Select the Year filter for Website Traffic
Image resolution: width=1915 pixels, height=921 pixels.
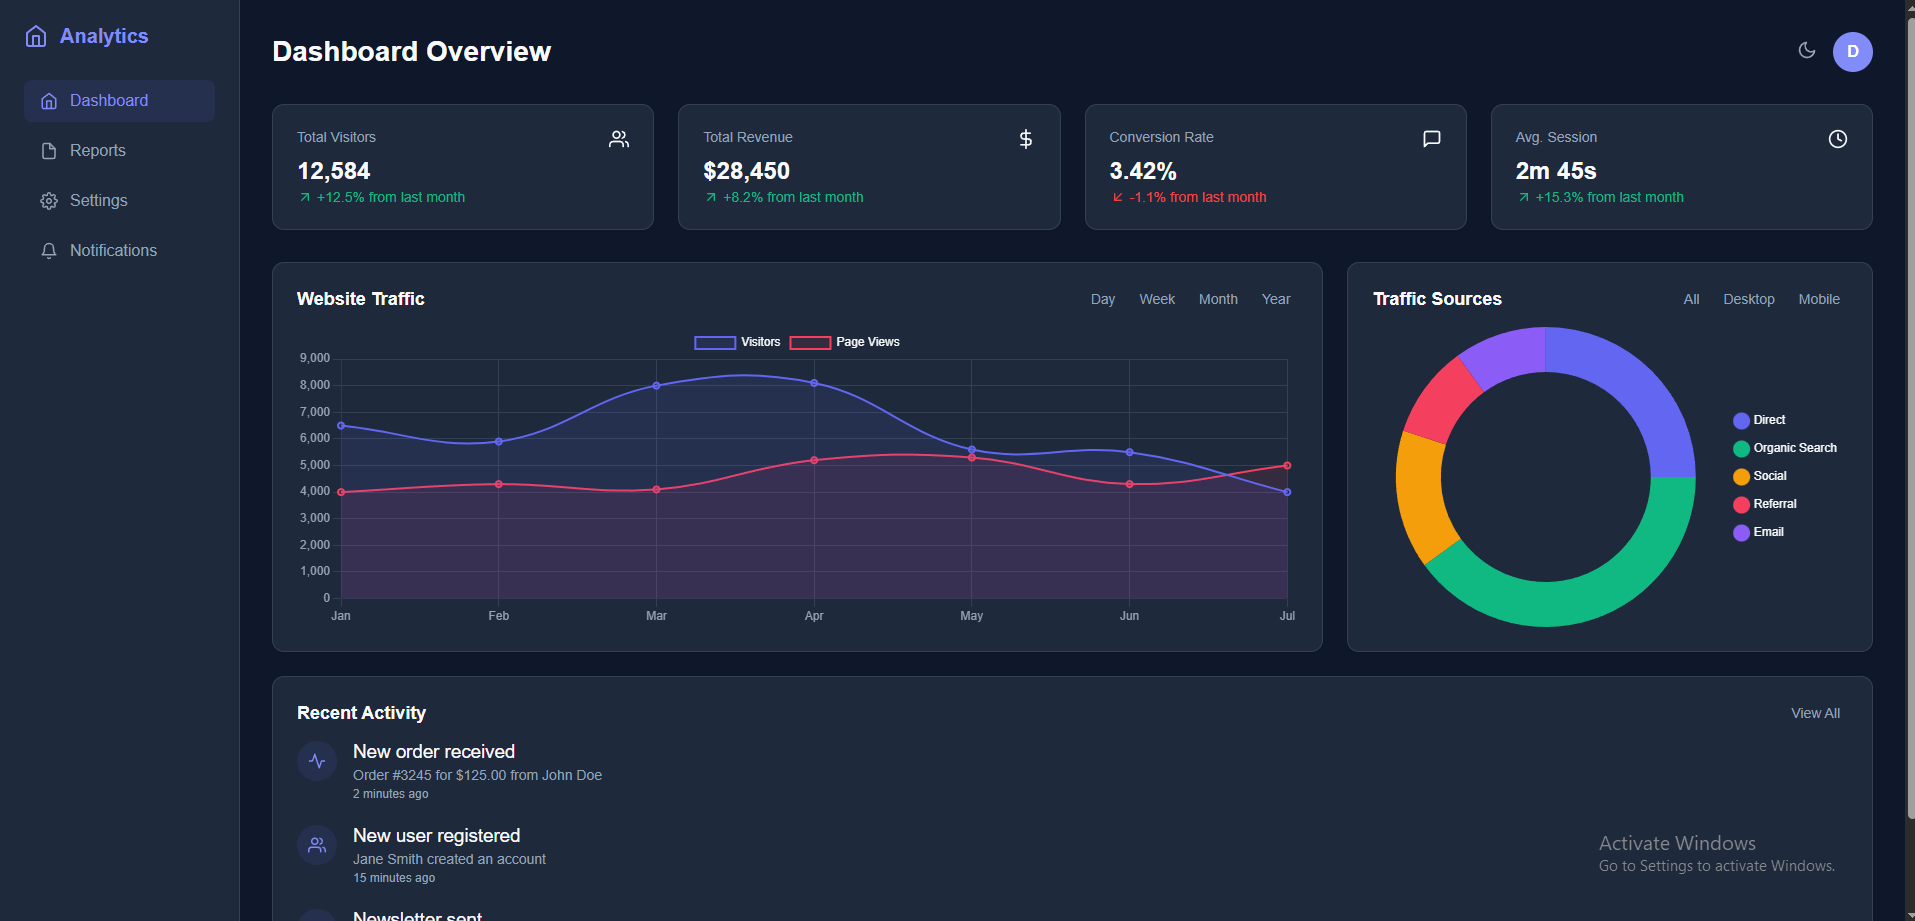point(1275,299)
